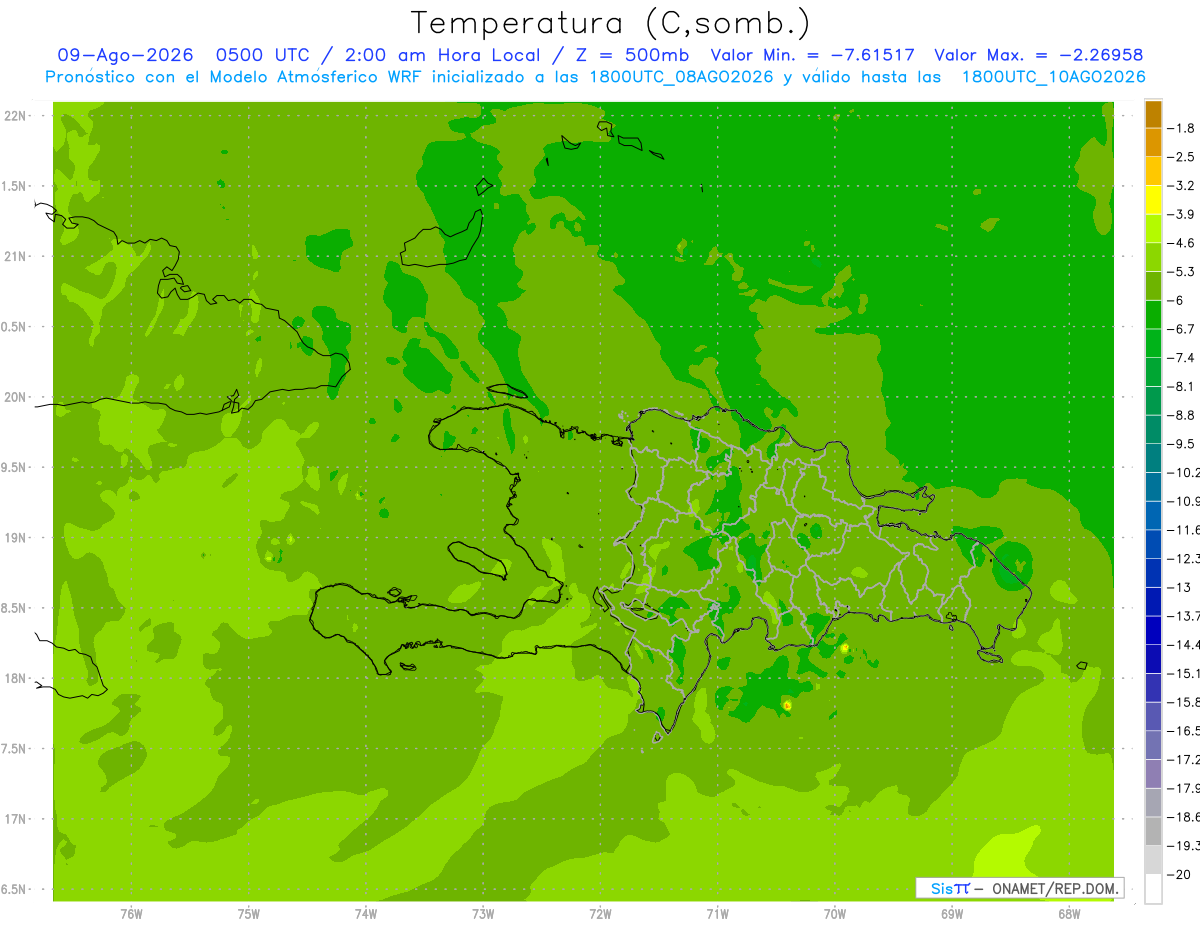Click the "71W" longitude axis label
The height and width of the screenshot is (927, 1200).
tap(717, 914)
